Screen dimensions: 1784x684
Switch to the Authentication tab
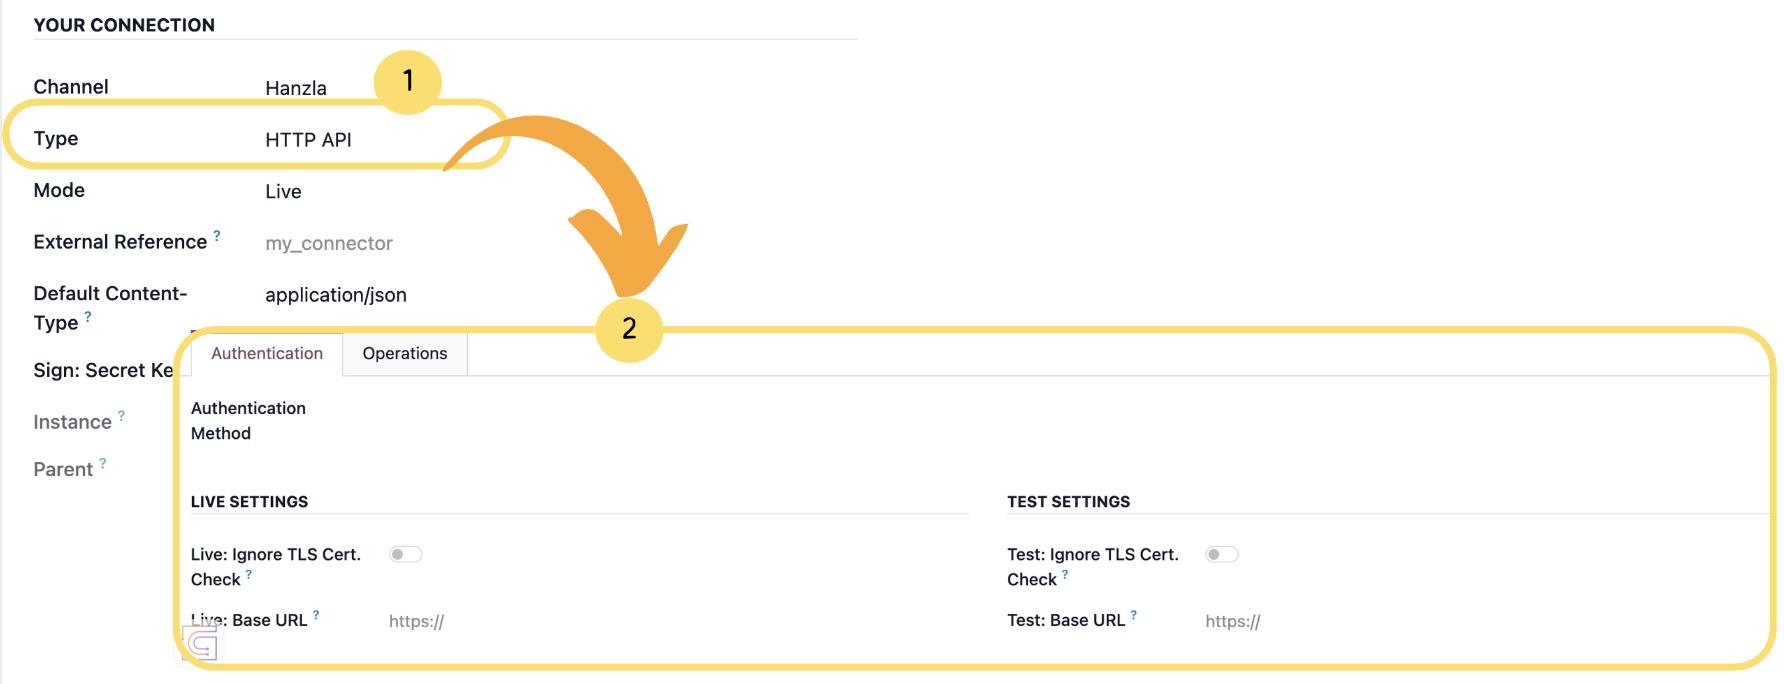pos(267,354)
